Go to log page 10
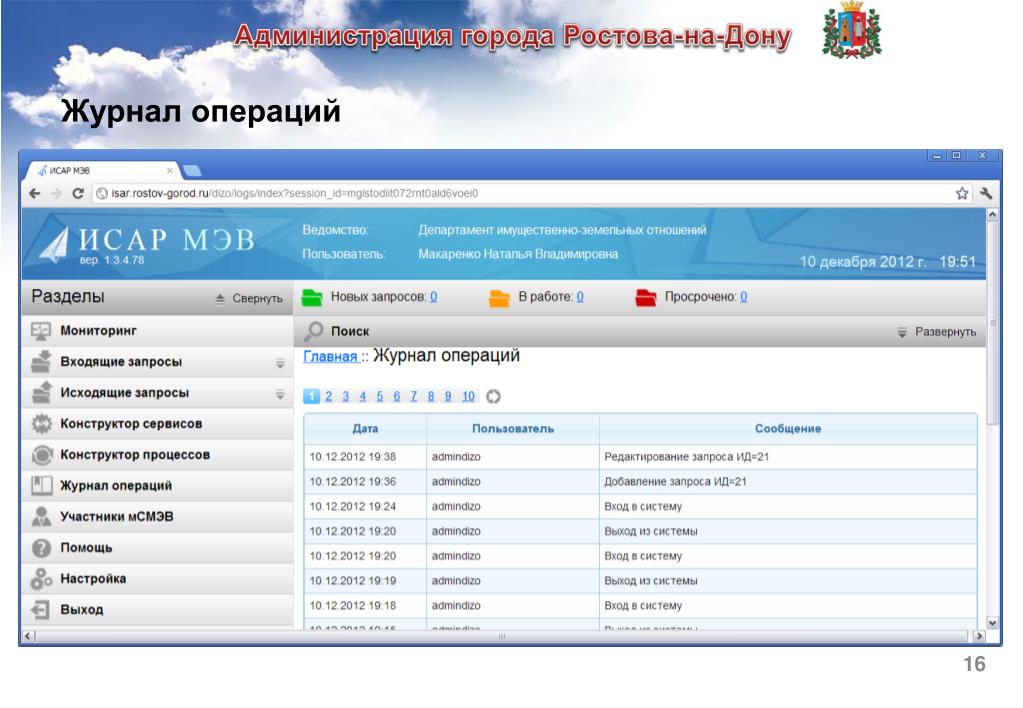 pos(468,396)
